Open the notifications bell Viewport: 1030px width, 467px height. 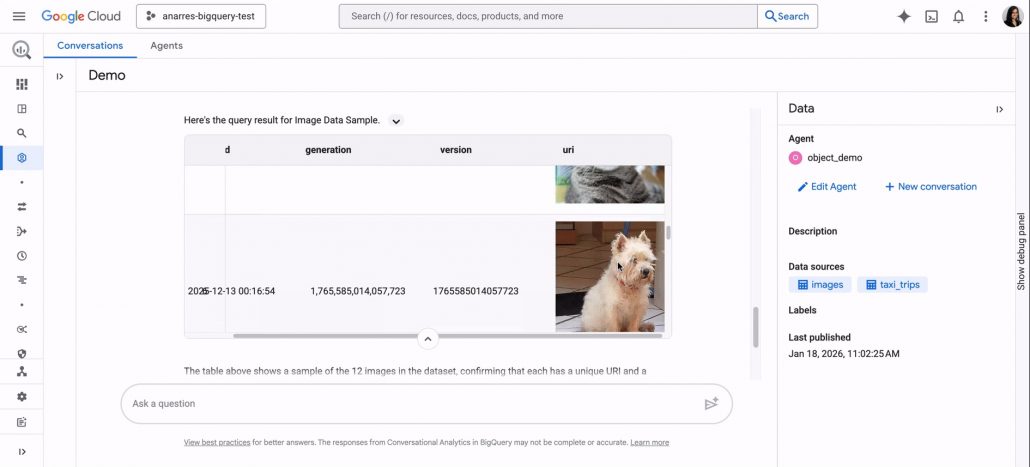958,16
